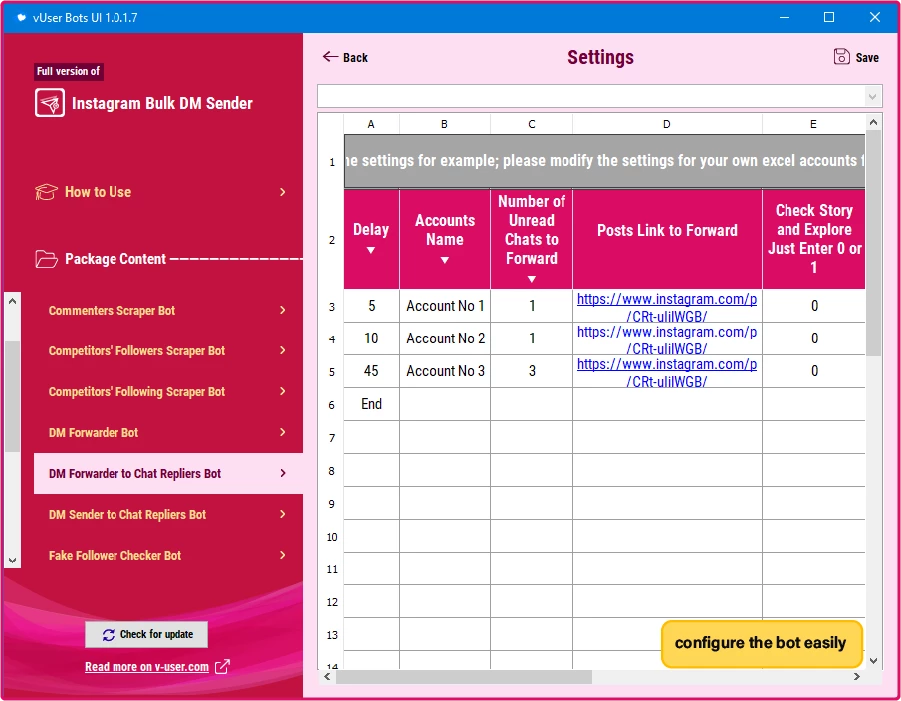The width and height of the screenshot is (901, 701).
Task: Select cell with delay value 45
Action: [x=371, y=371]
